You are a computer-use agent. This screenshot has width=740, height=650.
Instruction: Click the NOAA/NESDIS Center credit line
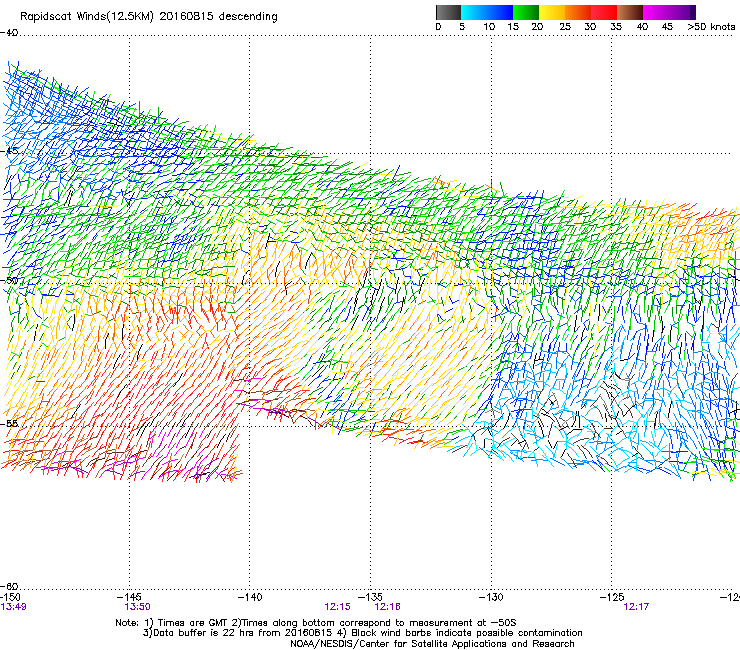tap(432, 644)
